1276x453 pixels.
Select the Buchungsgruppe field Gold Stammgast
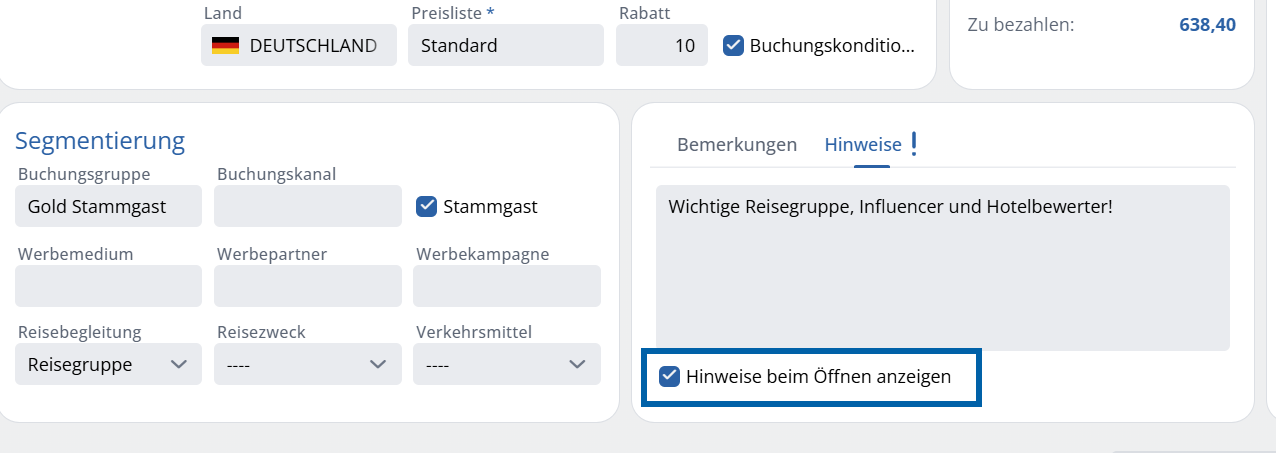[x=108, y=207]
